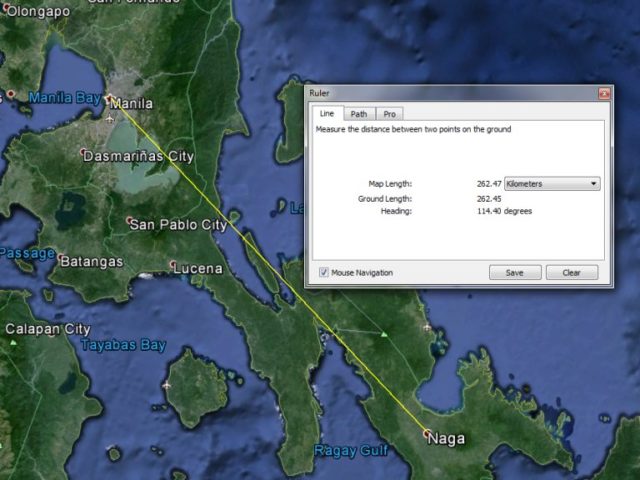Disable the Mouse Navigation checkbox
Viewport: 640px width, 480px height.
[324, 272]
